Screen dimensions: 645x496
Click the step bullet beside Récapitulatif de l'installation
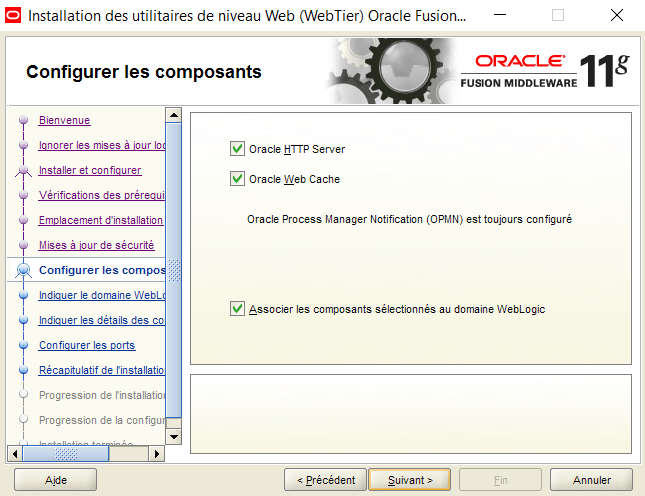(23, 371)
